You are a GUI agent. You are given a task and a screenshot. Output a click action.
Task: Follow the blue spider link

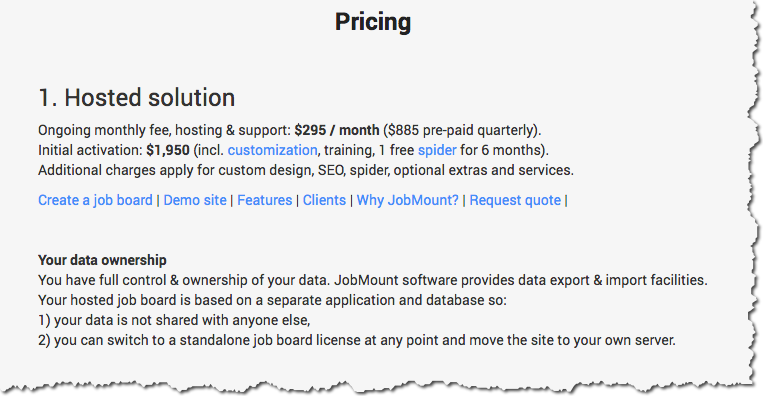click(437, 150)
